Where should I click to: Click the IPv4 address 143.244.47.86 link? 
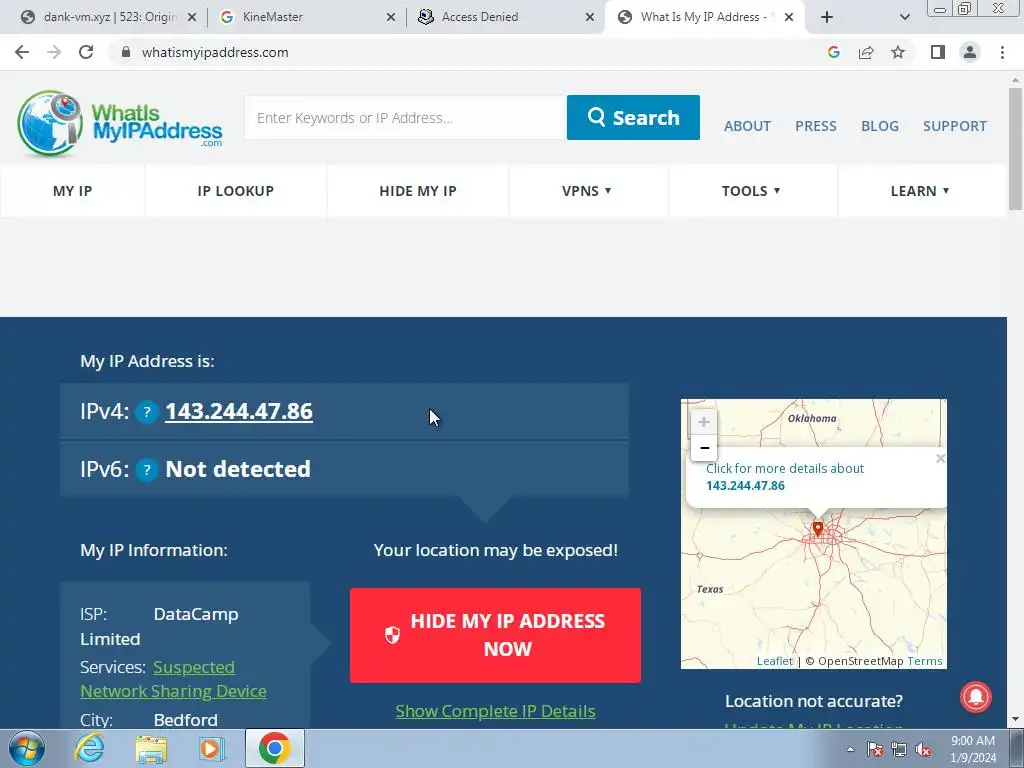[x=239, y=411]
